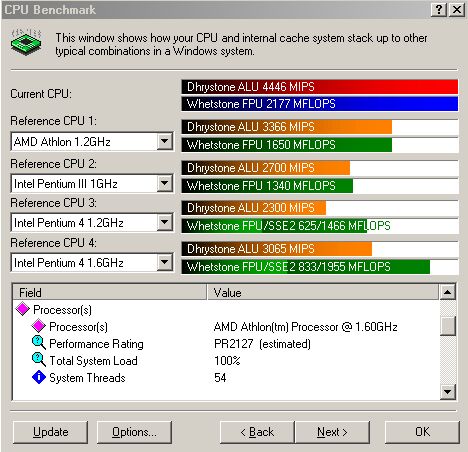Select the Total System Load row label
Viewport: 468px width, 452px height.
(x=93, y=361)
